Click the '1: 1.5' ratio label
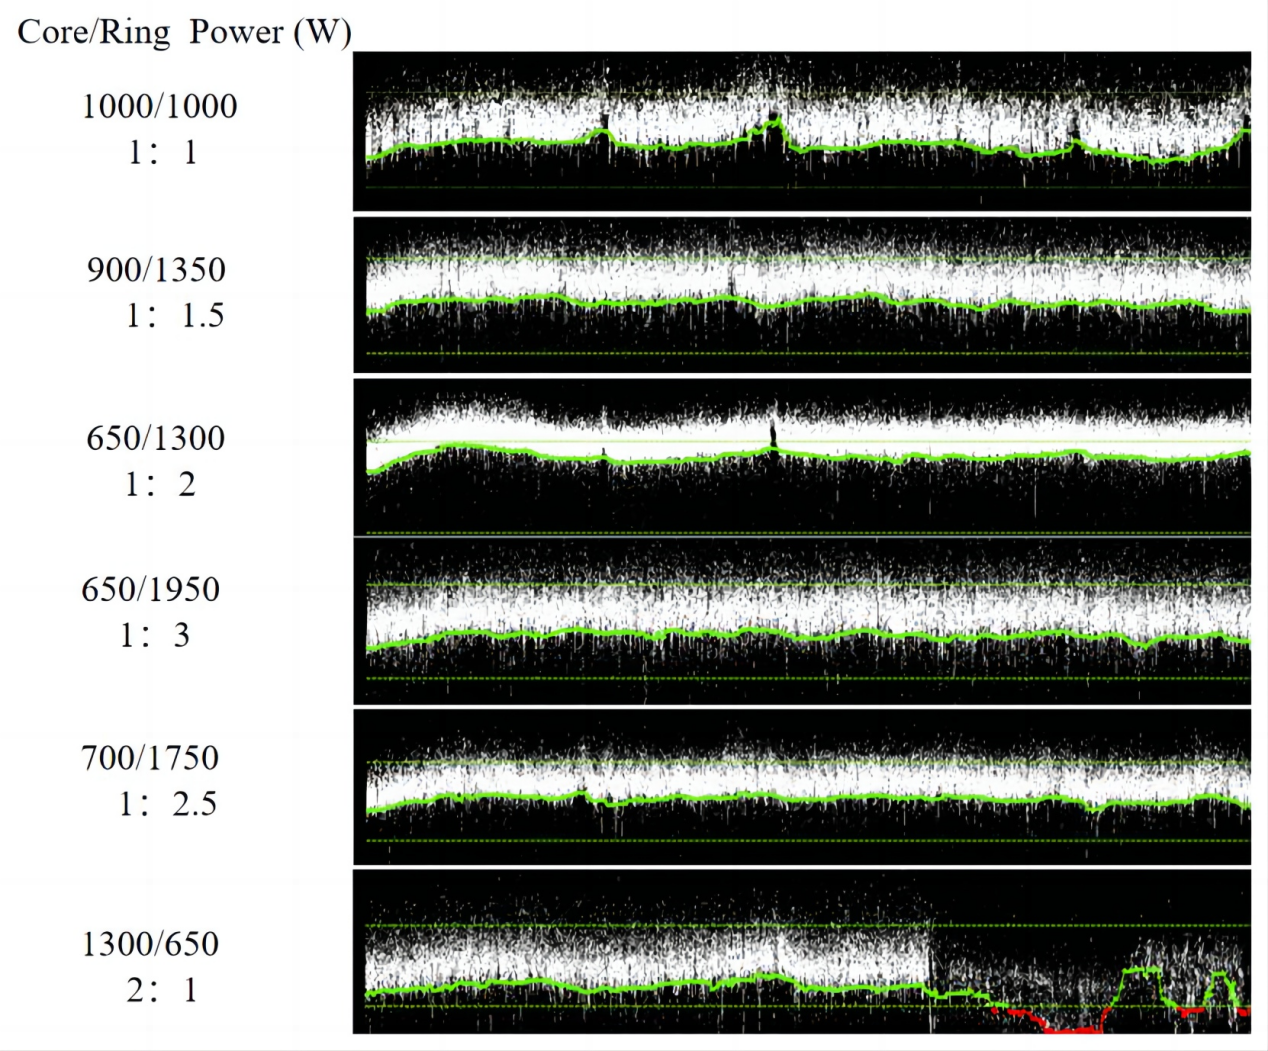Screen dimensions: 1268x1051 175,316
